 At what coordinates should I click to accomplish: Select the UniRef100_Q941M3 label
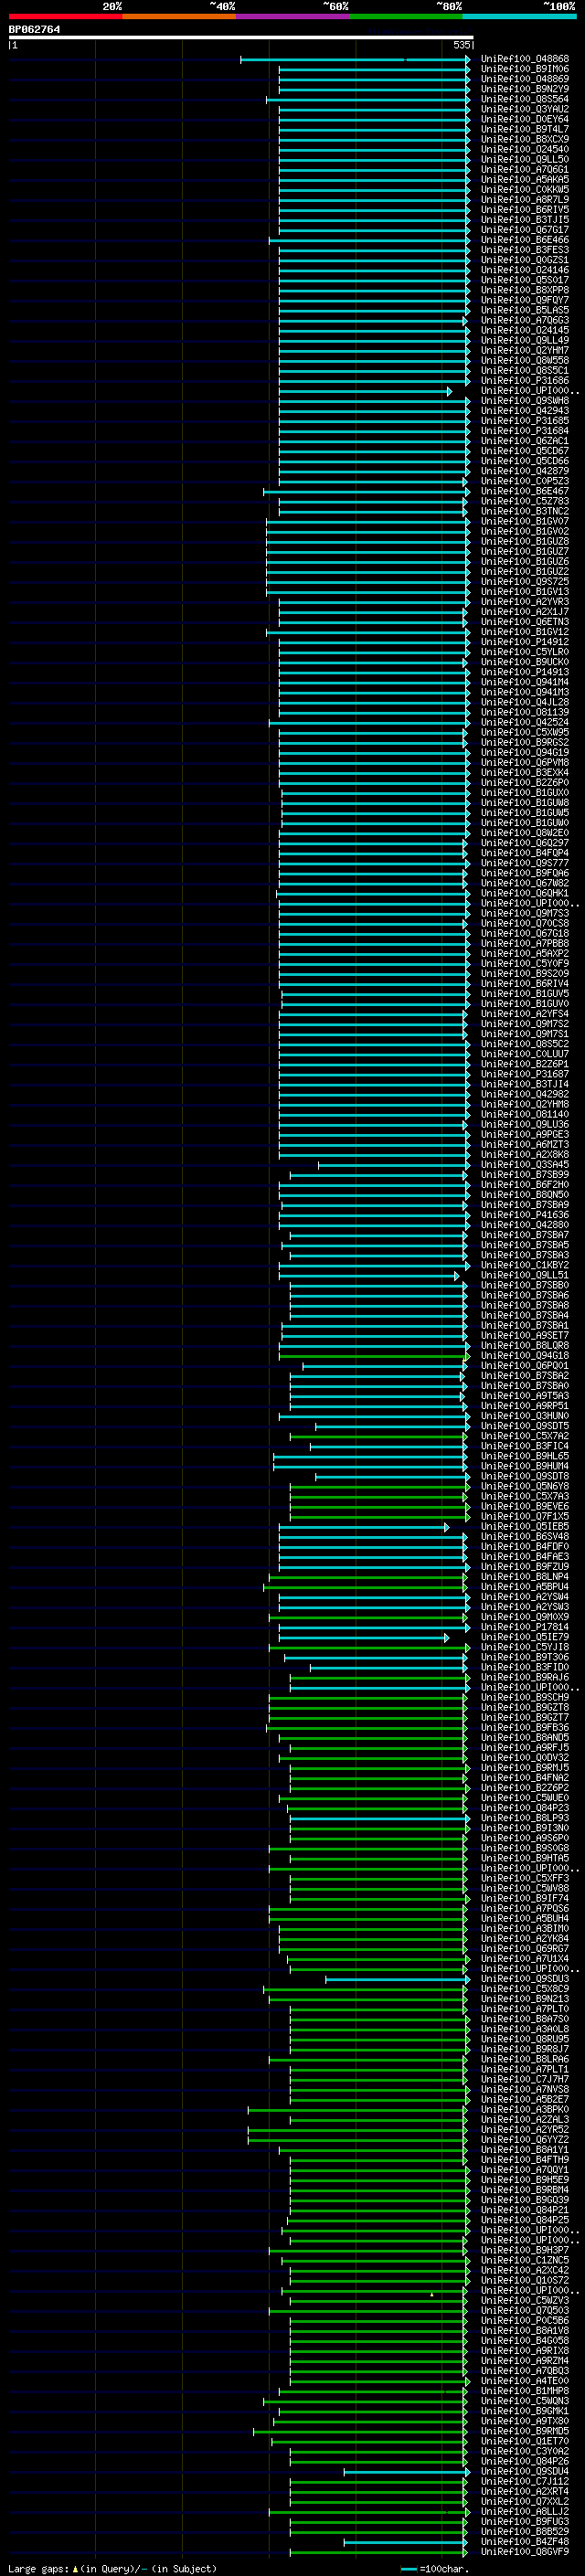524,692
